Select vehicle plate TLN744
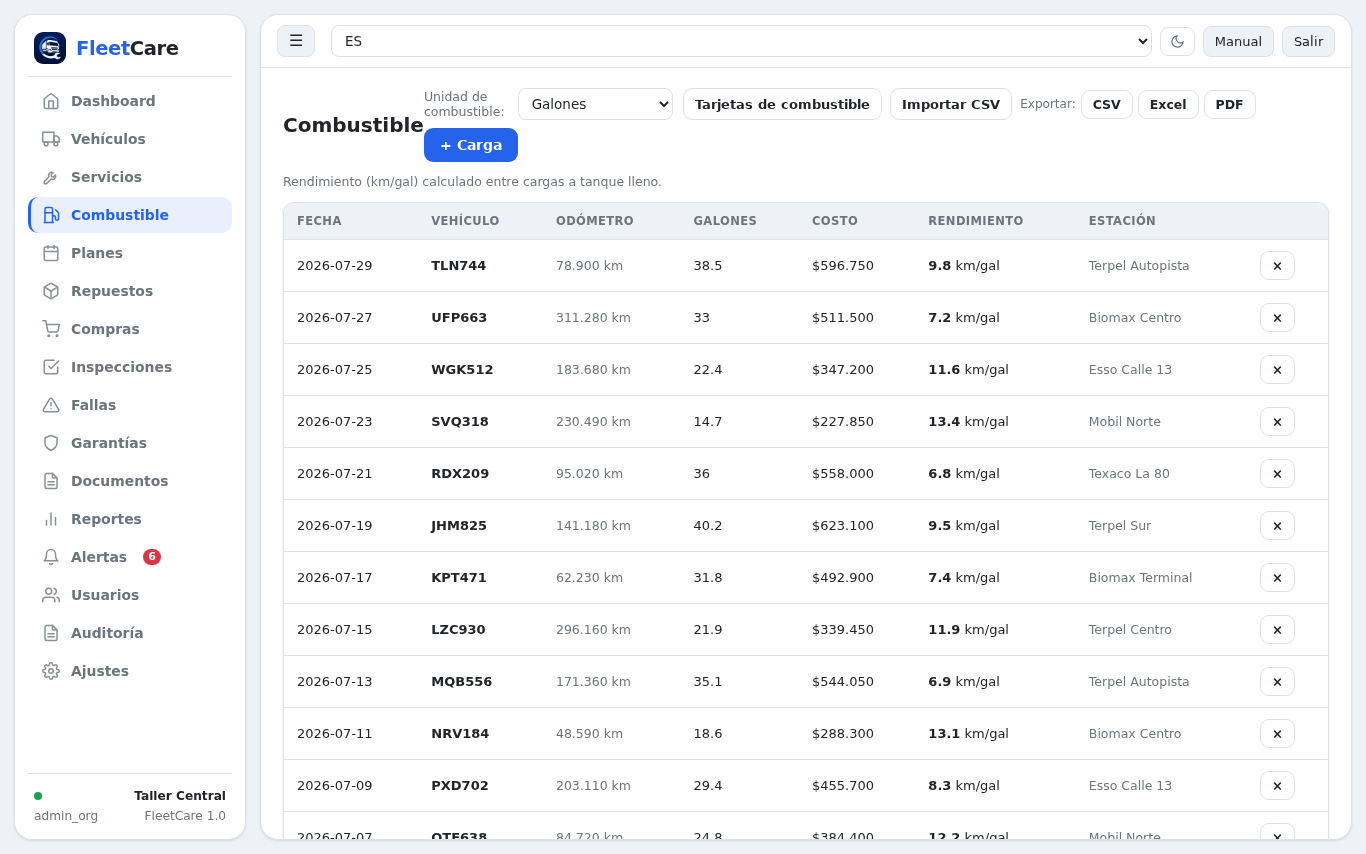 coord(458,266)
